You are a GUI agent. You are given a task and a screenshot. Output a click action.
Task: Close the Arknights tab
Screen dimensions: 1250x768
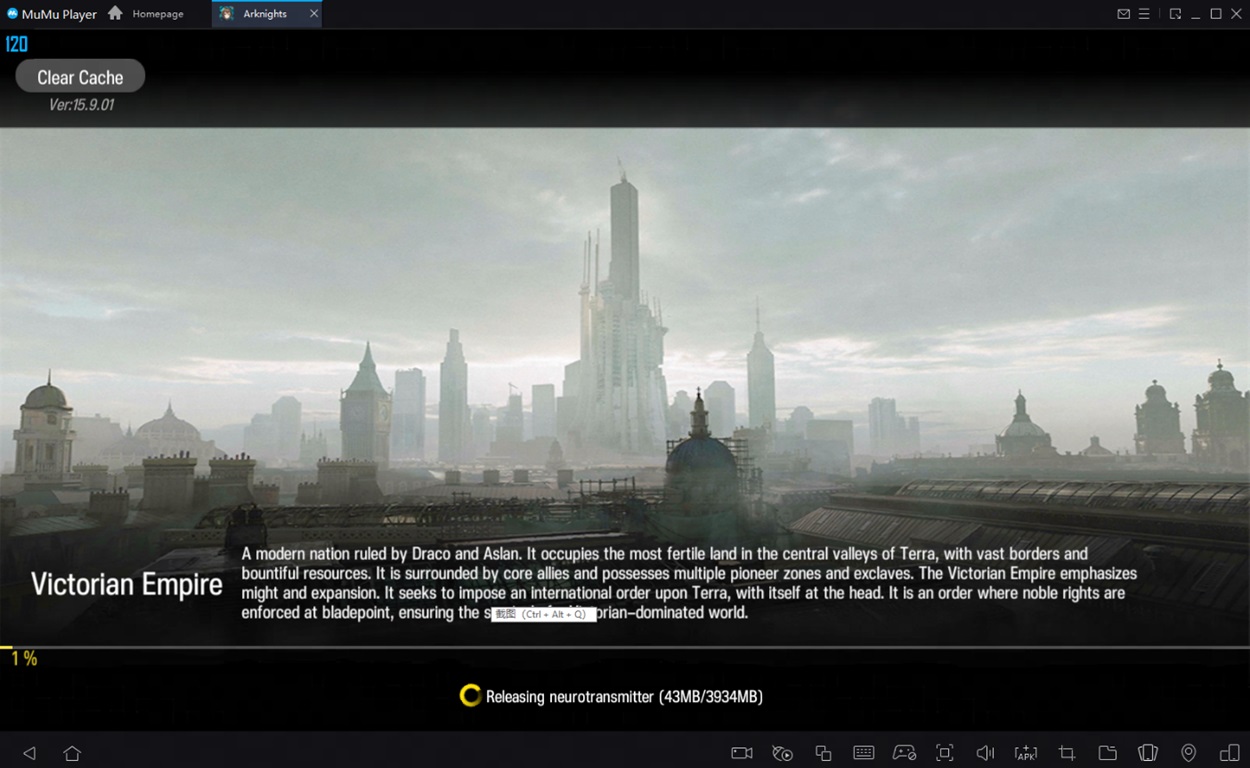(314, 14)
